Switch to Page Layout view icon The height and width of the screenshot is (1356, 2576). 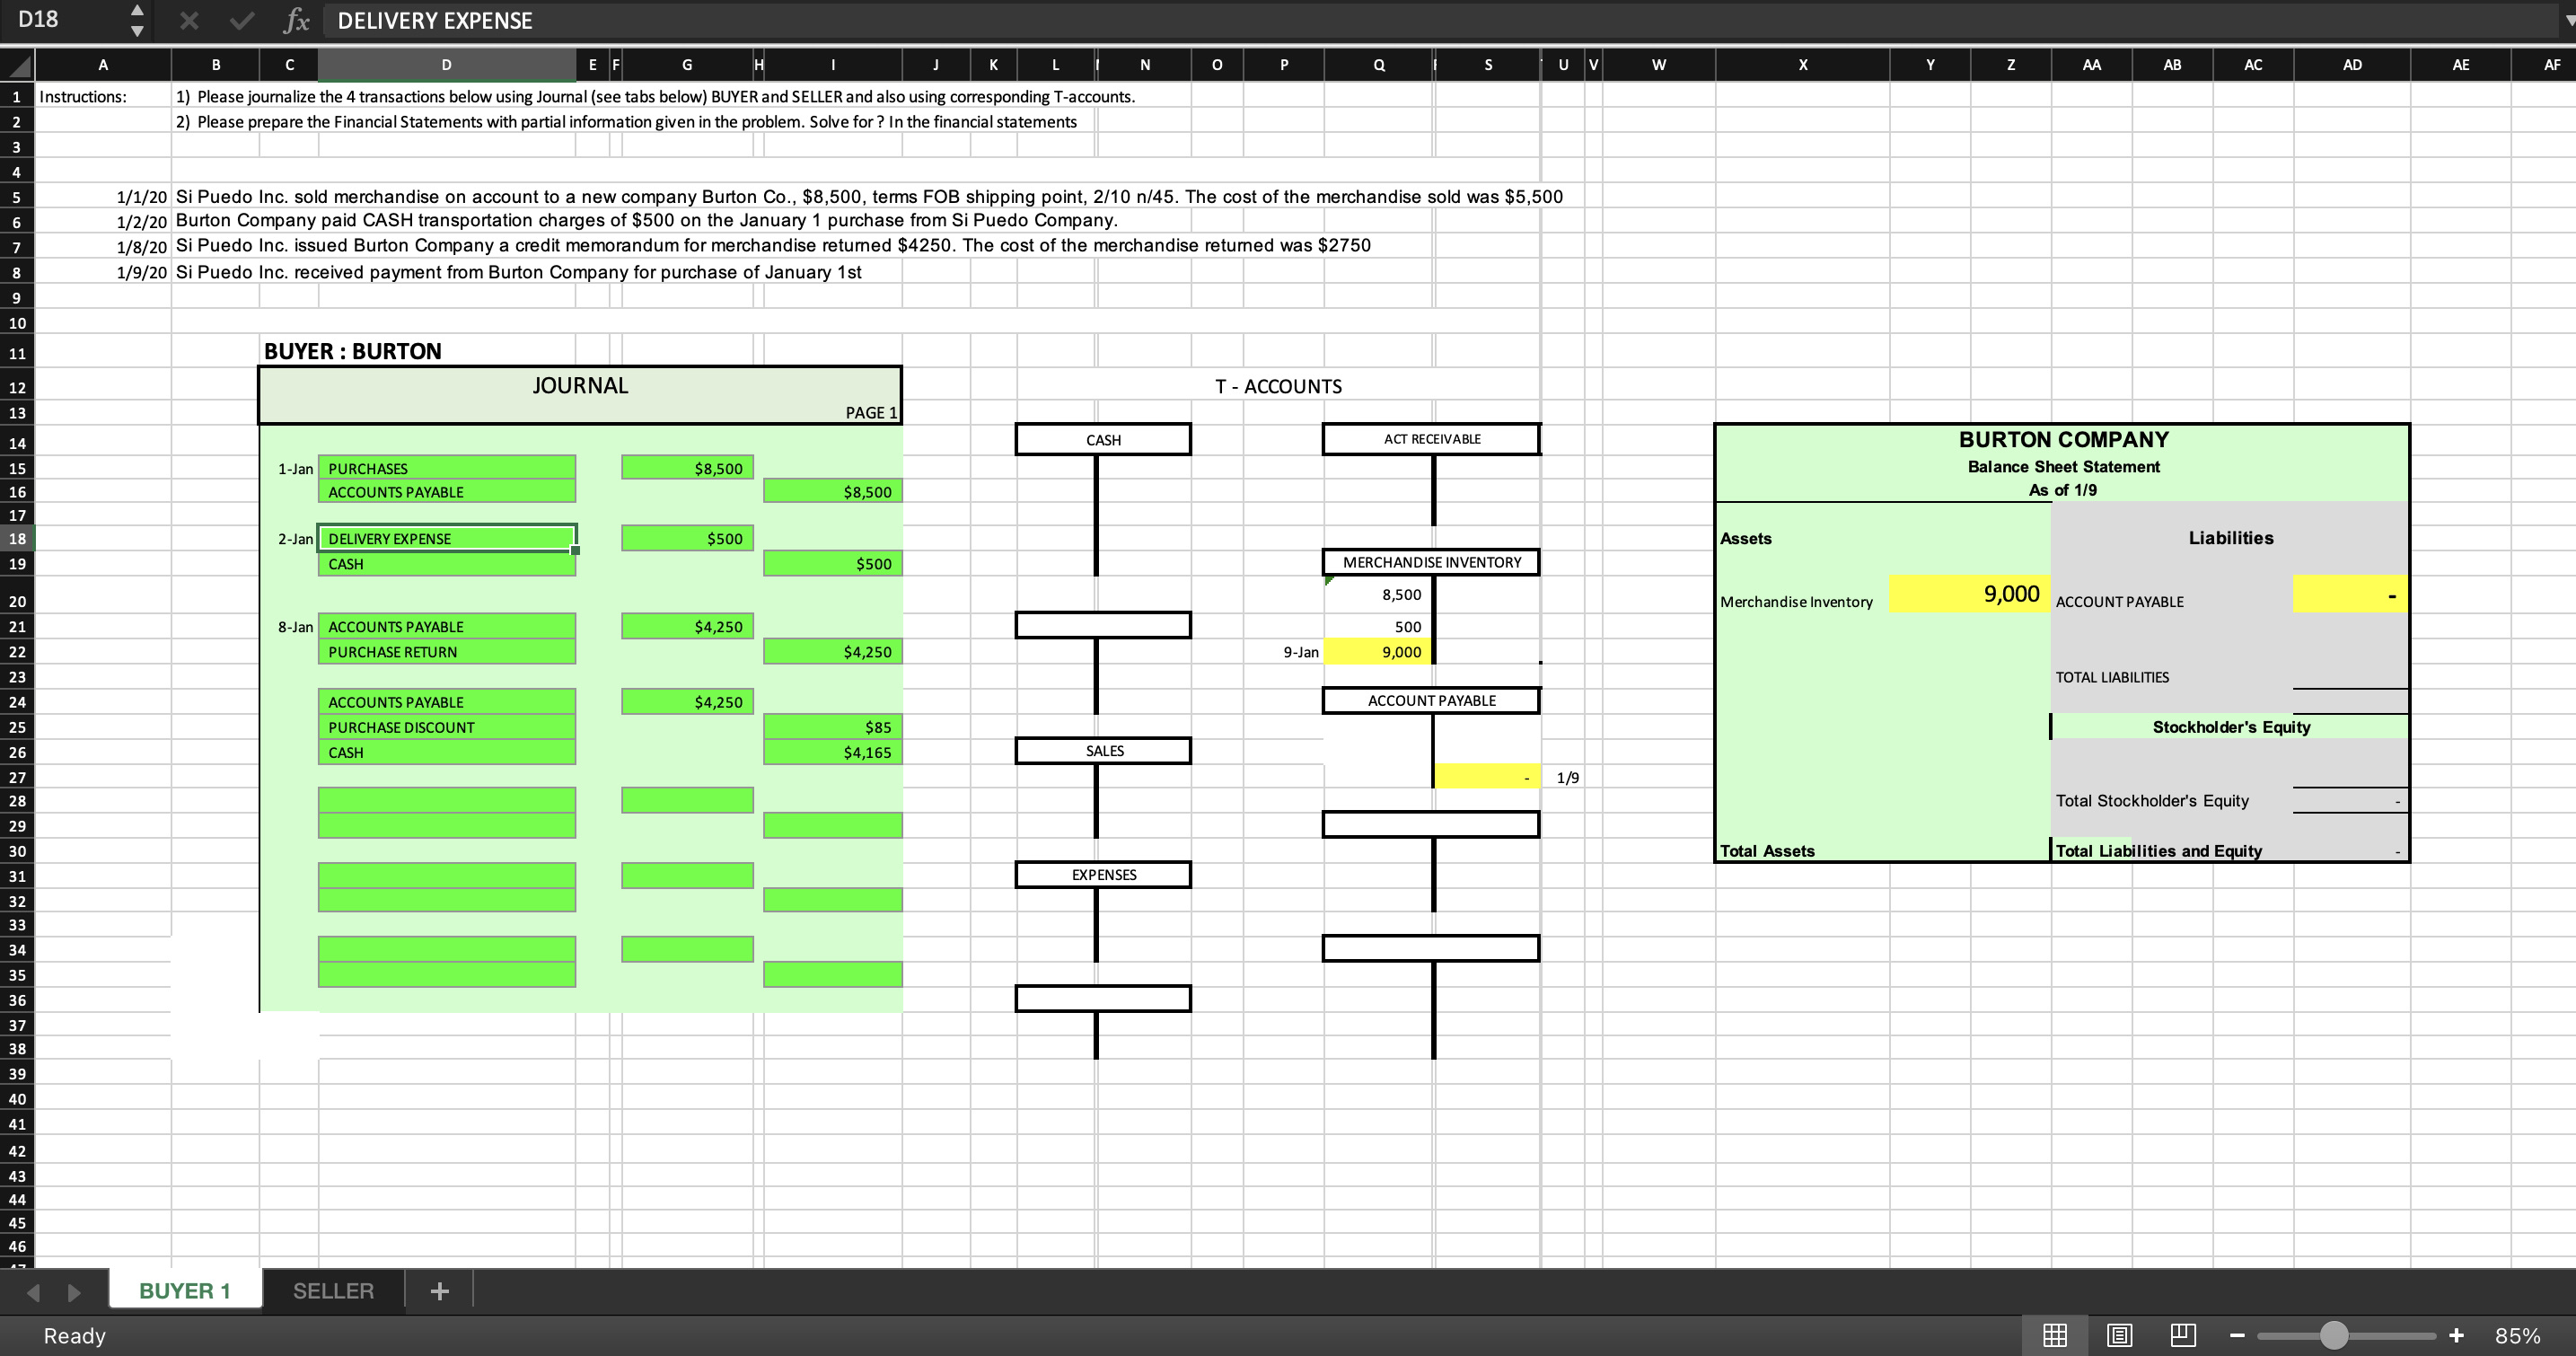tap(2118, 1335)
